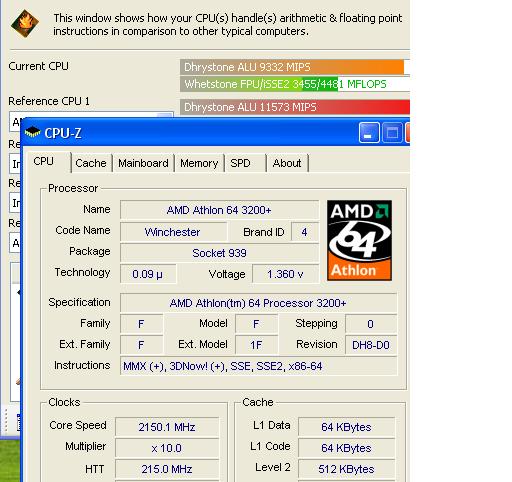
Task: Click the Core Speed value 2150.1 MHz
Action: (x=167, y=427)
